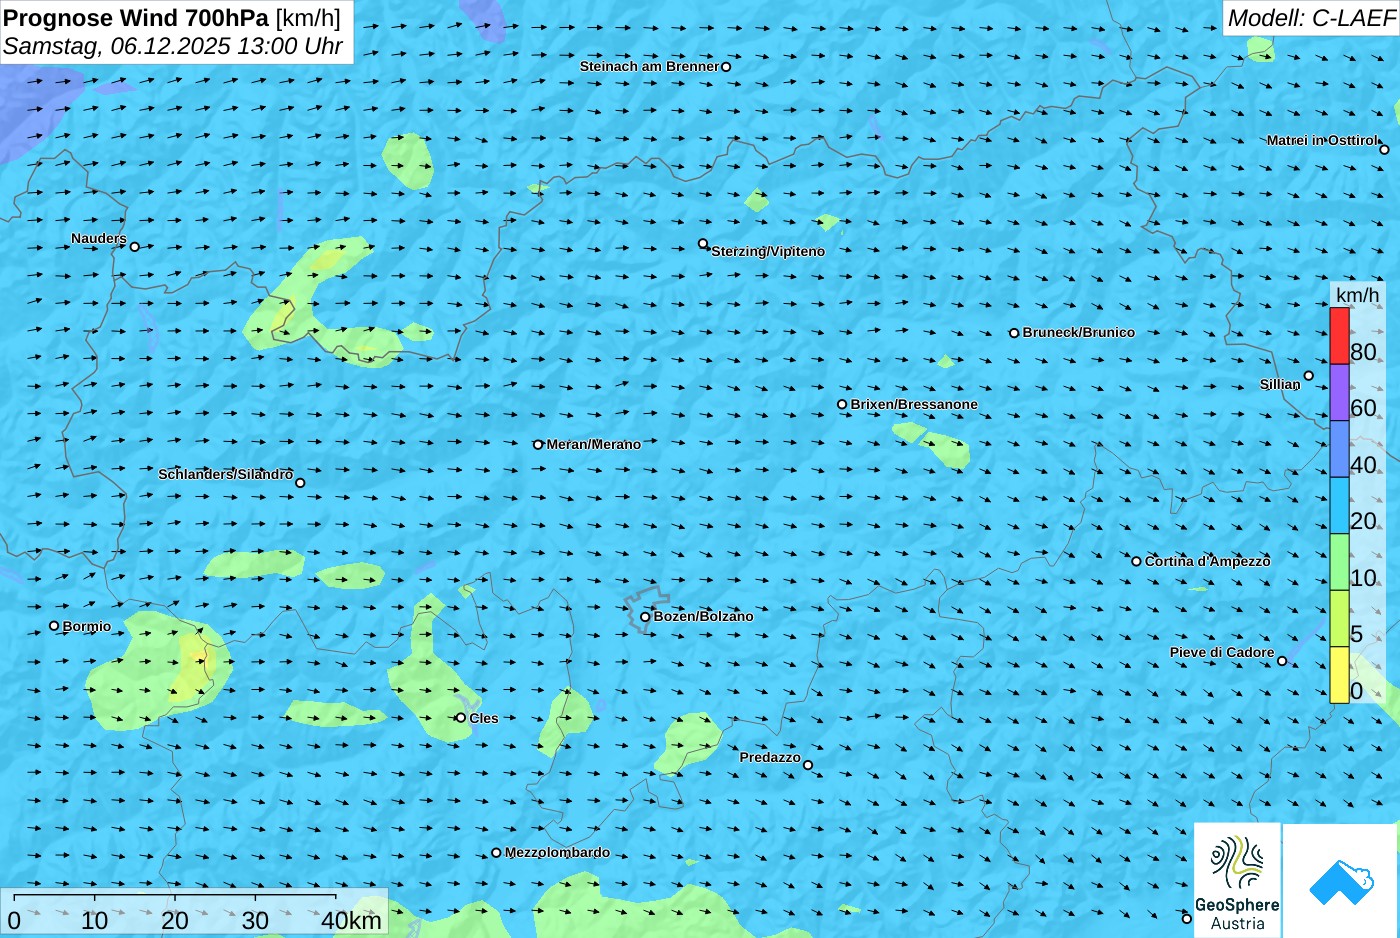Image resolution: width=1400 pixels, height=938 pixels.
Task: Click the Mezzolombardo marker dot
Action: point(496,853)
